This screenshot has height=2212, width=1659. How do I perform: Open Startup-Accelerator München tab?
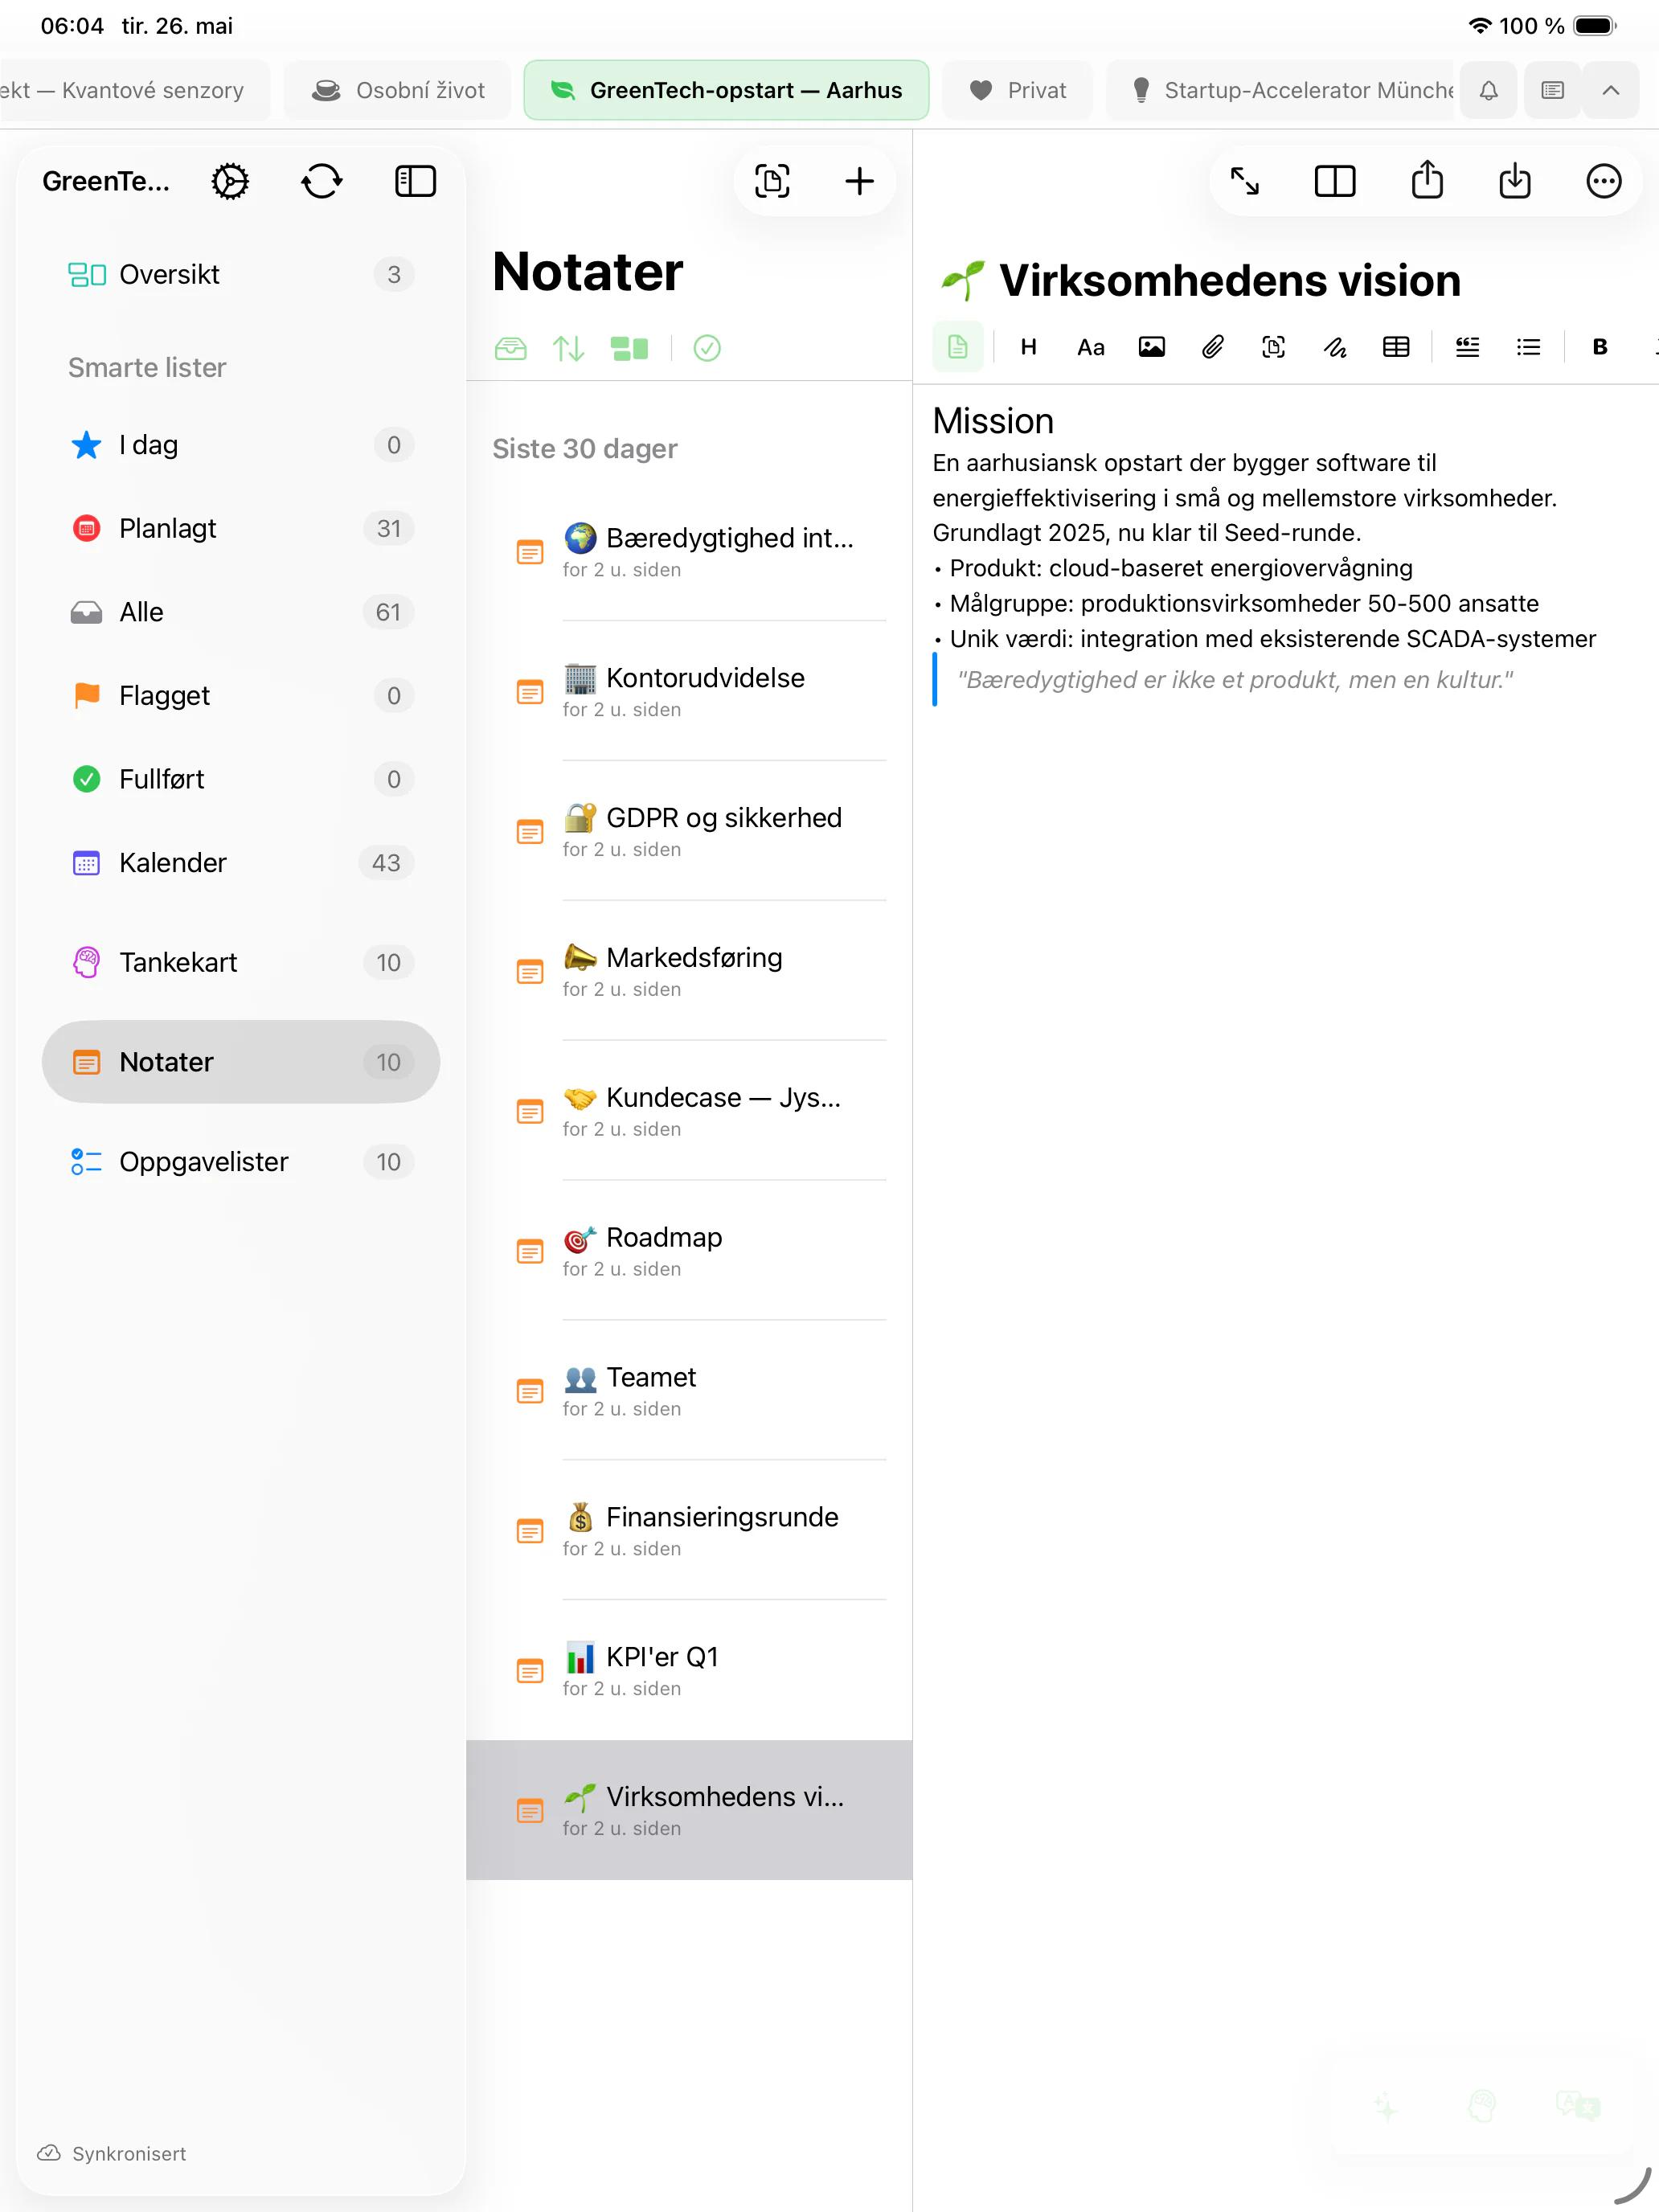point(1281,90)
